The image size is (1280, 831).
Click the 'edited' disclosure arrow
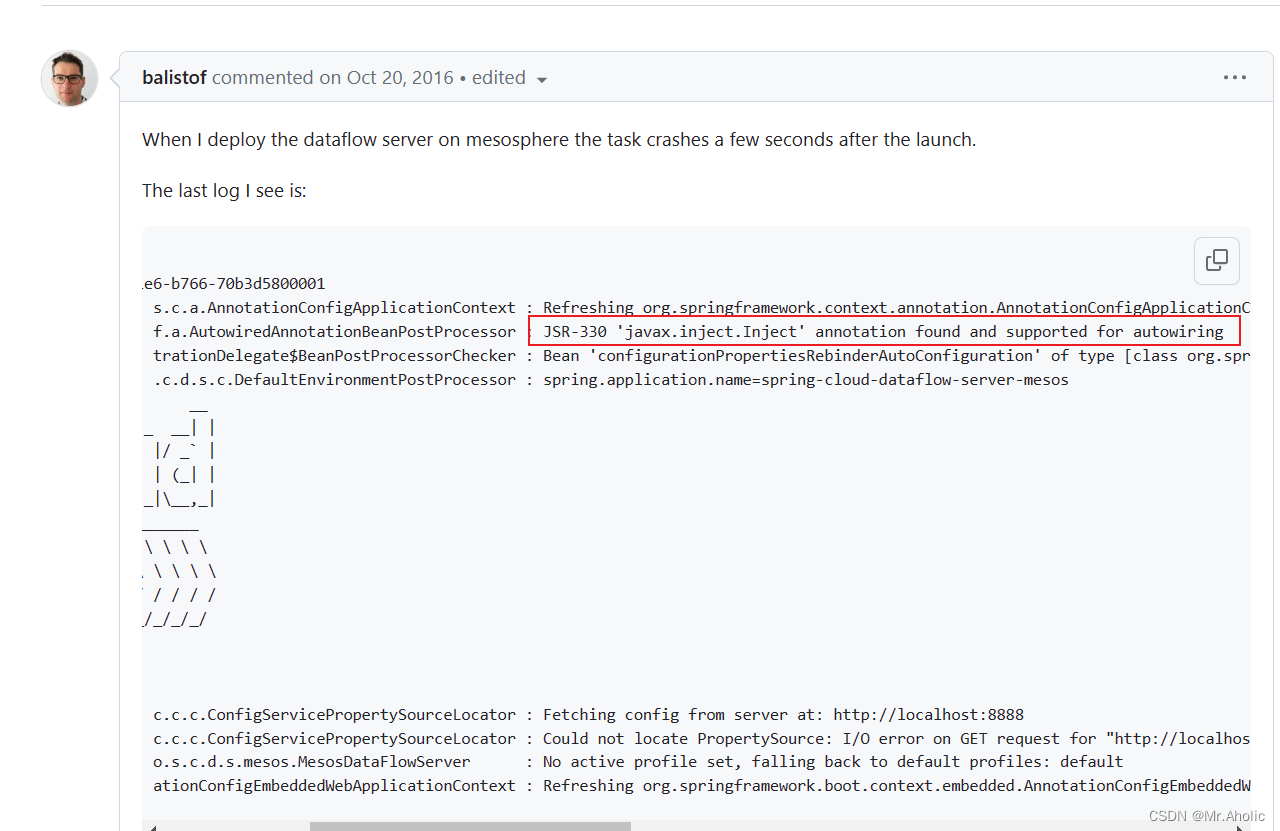[x=541, y=78]
